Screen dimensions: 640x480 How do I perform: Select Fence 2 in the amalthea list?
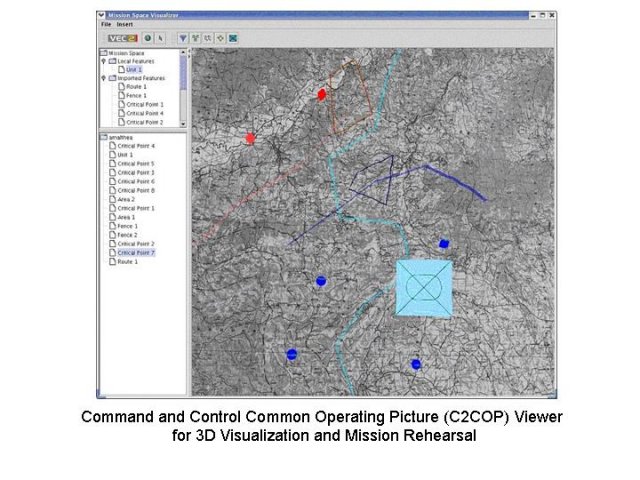(x=127, y=235)
